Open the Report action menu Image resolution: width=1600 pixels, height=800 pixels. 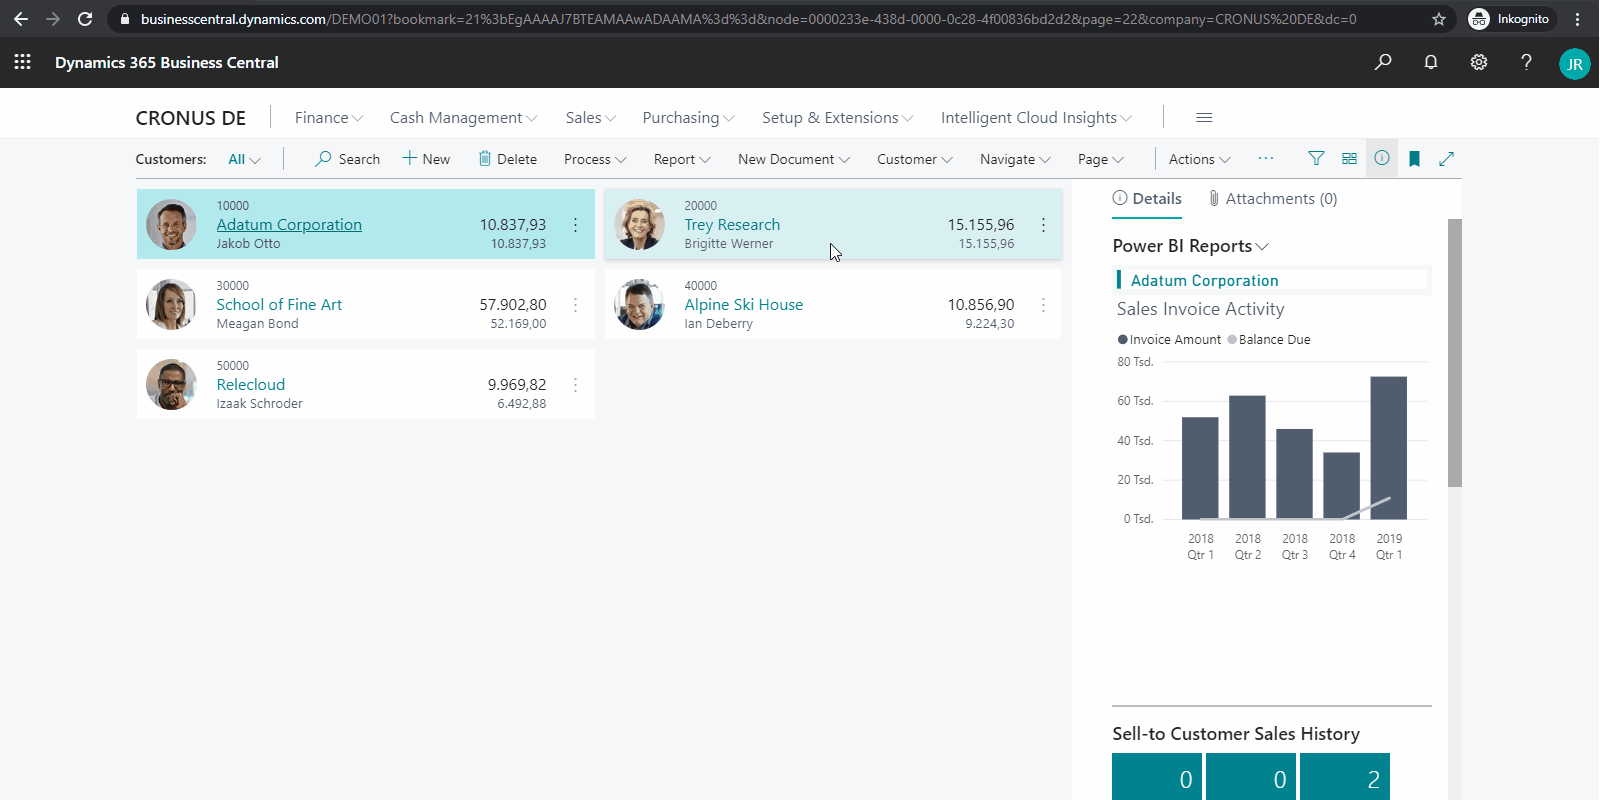(682, 159)
